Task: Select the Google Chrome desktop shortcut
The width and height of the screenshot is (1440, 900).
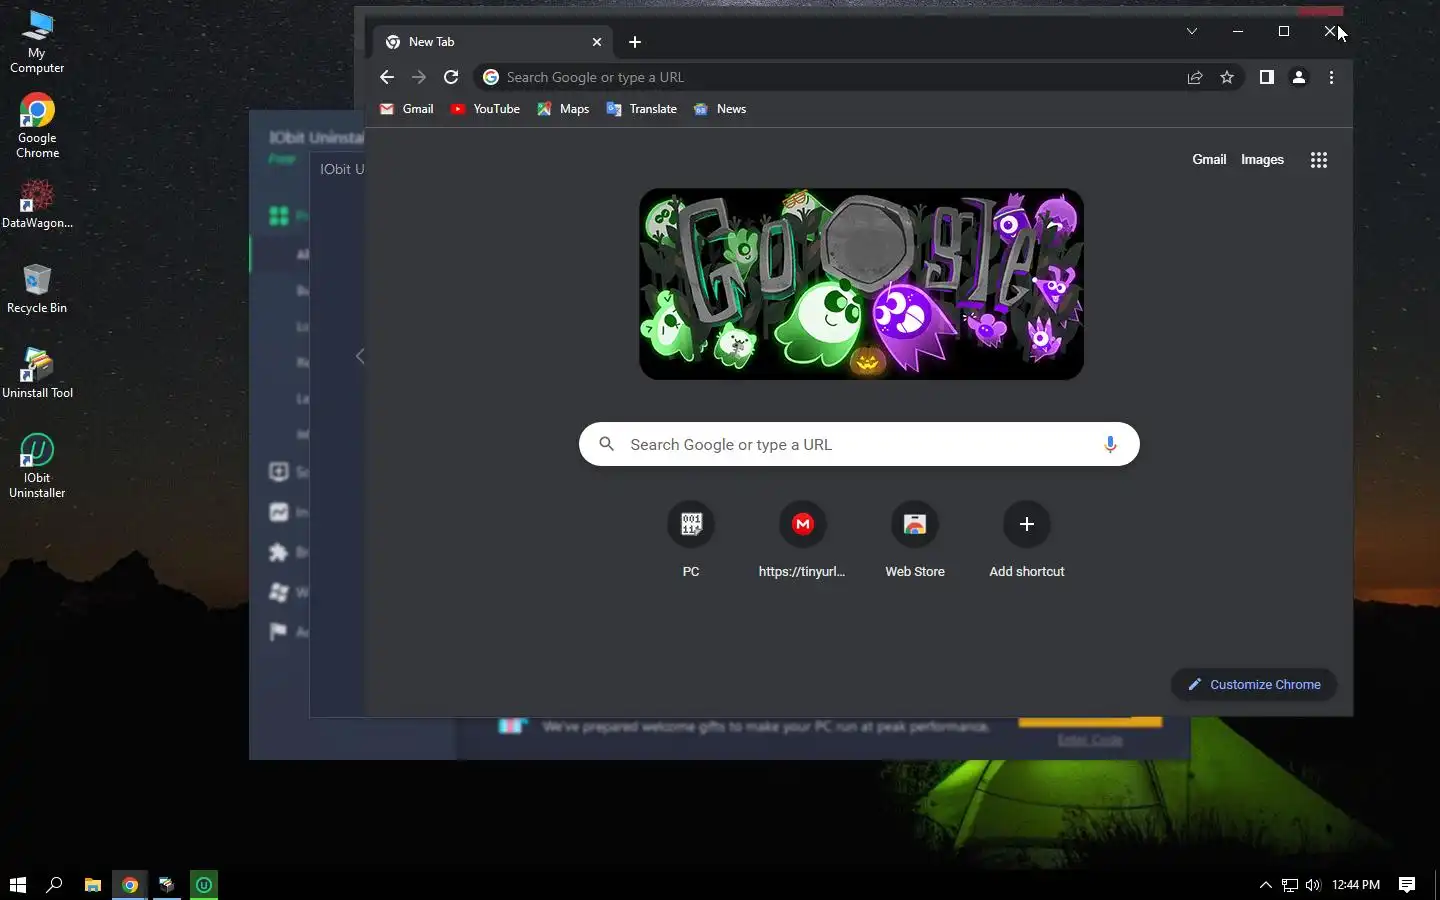Action: click(37, 126)
